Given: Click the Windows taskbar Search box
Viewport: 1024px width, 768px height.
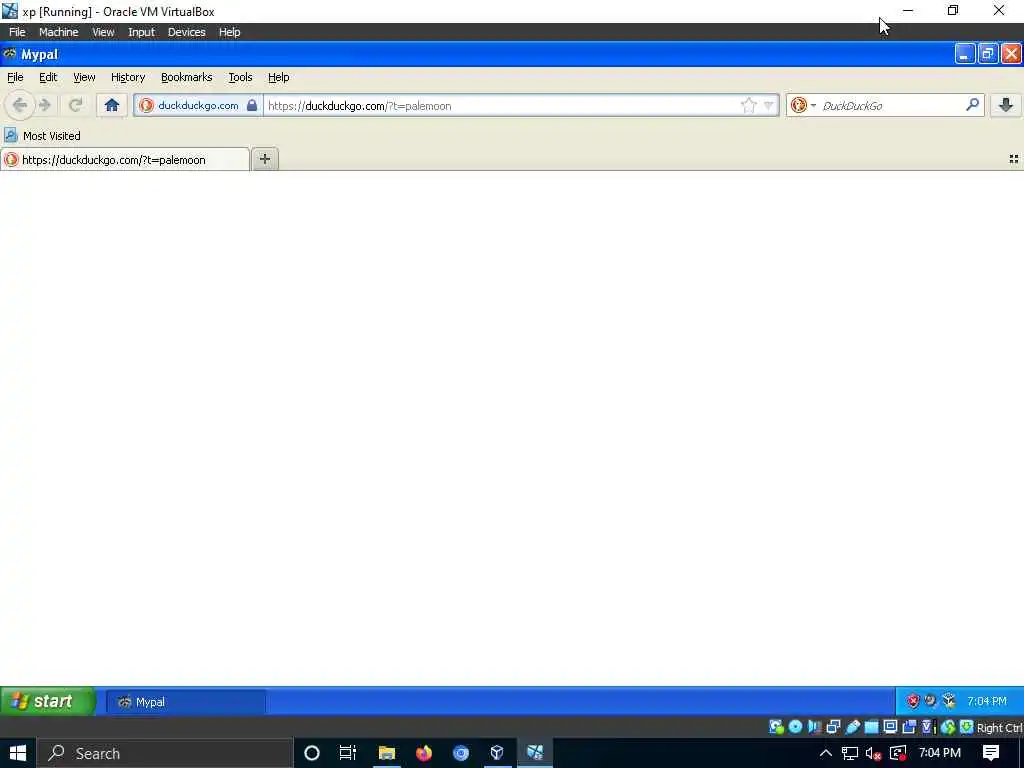Looking at the screenshot, I should point(165,753).
